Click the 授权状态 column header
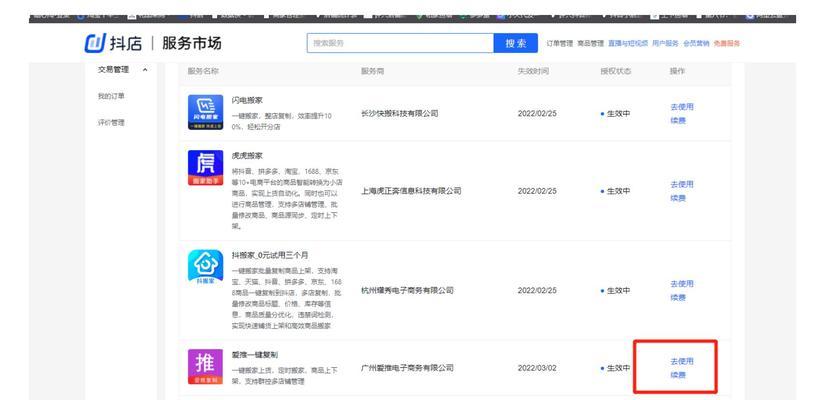 616,71
